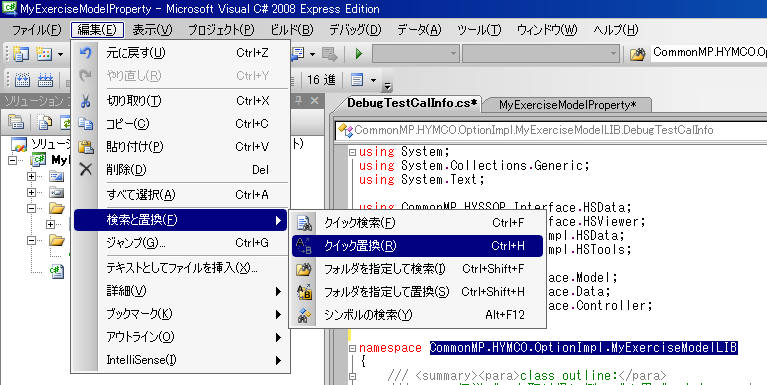The height and width of the screenshot is (385, 767).
Task: Open the ファイル(F) menu
Action: 36,30
